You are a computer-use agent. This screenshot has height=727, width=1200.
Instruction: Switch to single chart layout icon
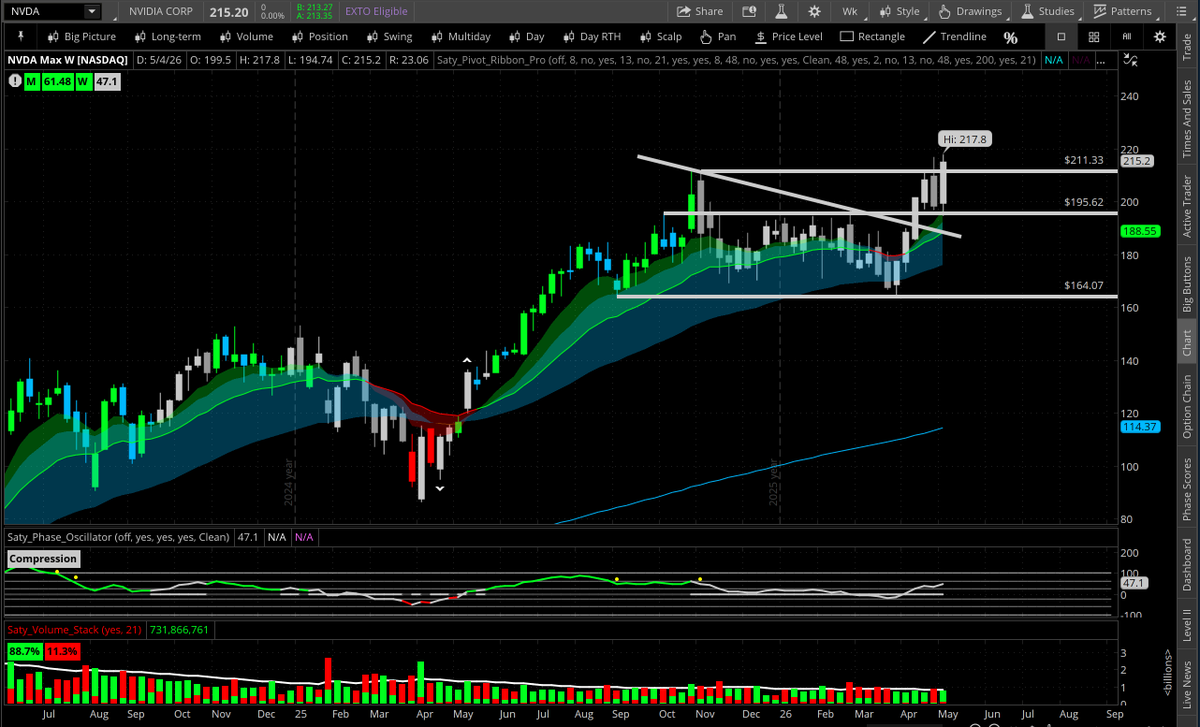coord(1061,37)
